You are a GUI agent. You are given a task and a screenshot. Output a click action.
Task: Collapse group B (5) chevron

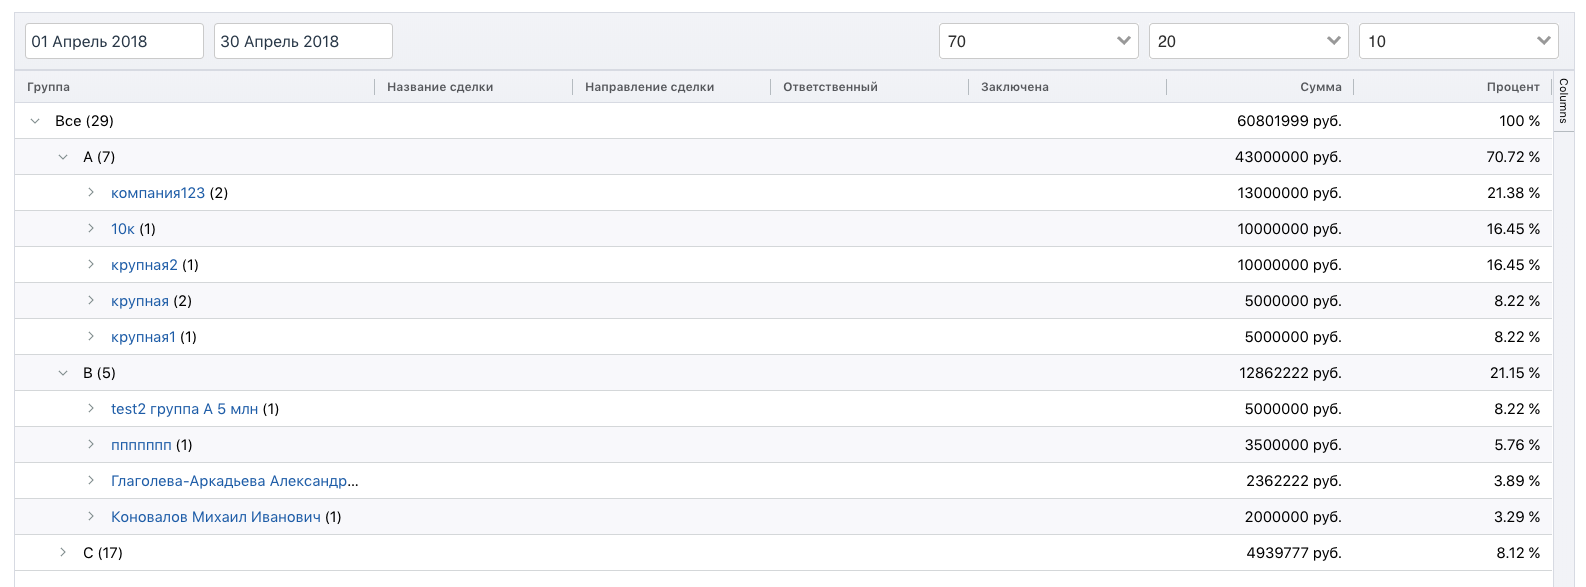(63, 373)
